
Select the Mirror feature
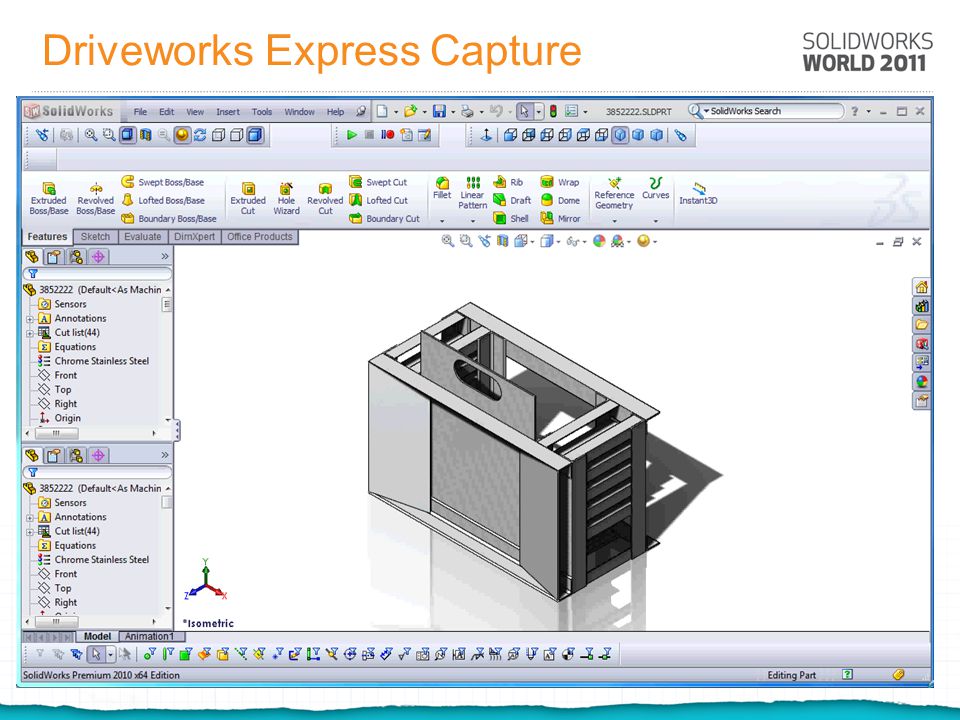pyautogui.click(x=560, y=219)
